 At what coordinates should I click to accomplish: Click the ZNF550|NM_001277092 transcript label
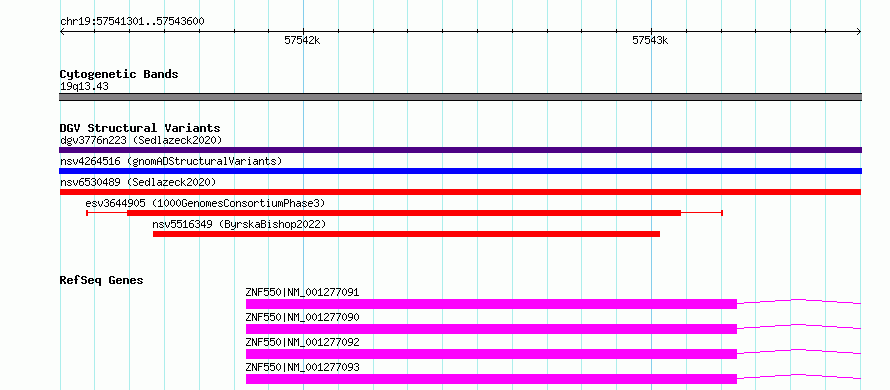click(x=303, y=342)
